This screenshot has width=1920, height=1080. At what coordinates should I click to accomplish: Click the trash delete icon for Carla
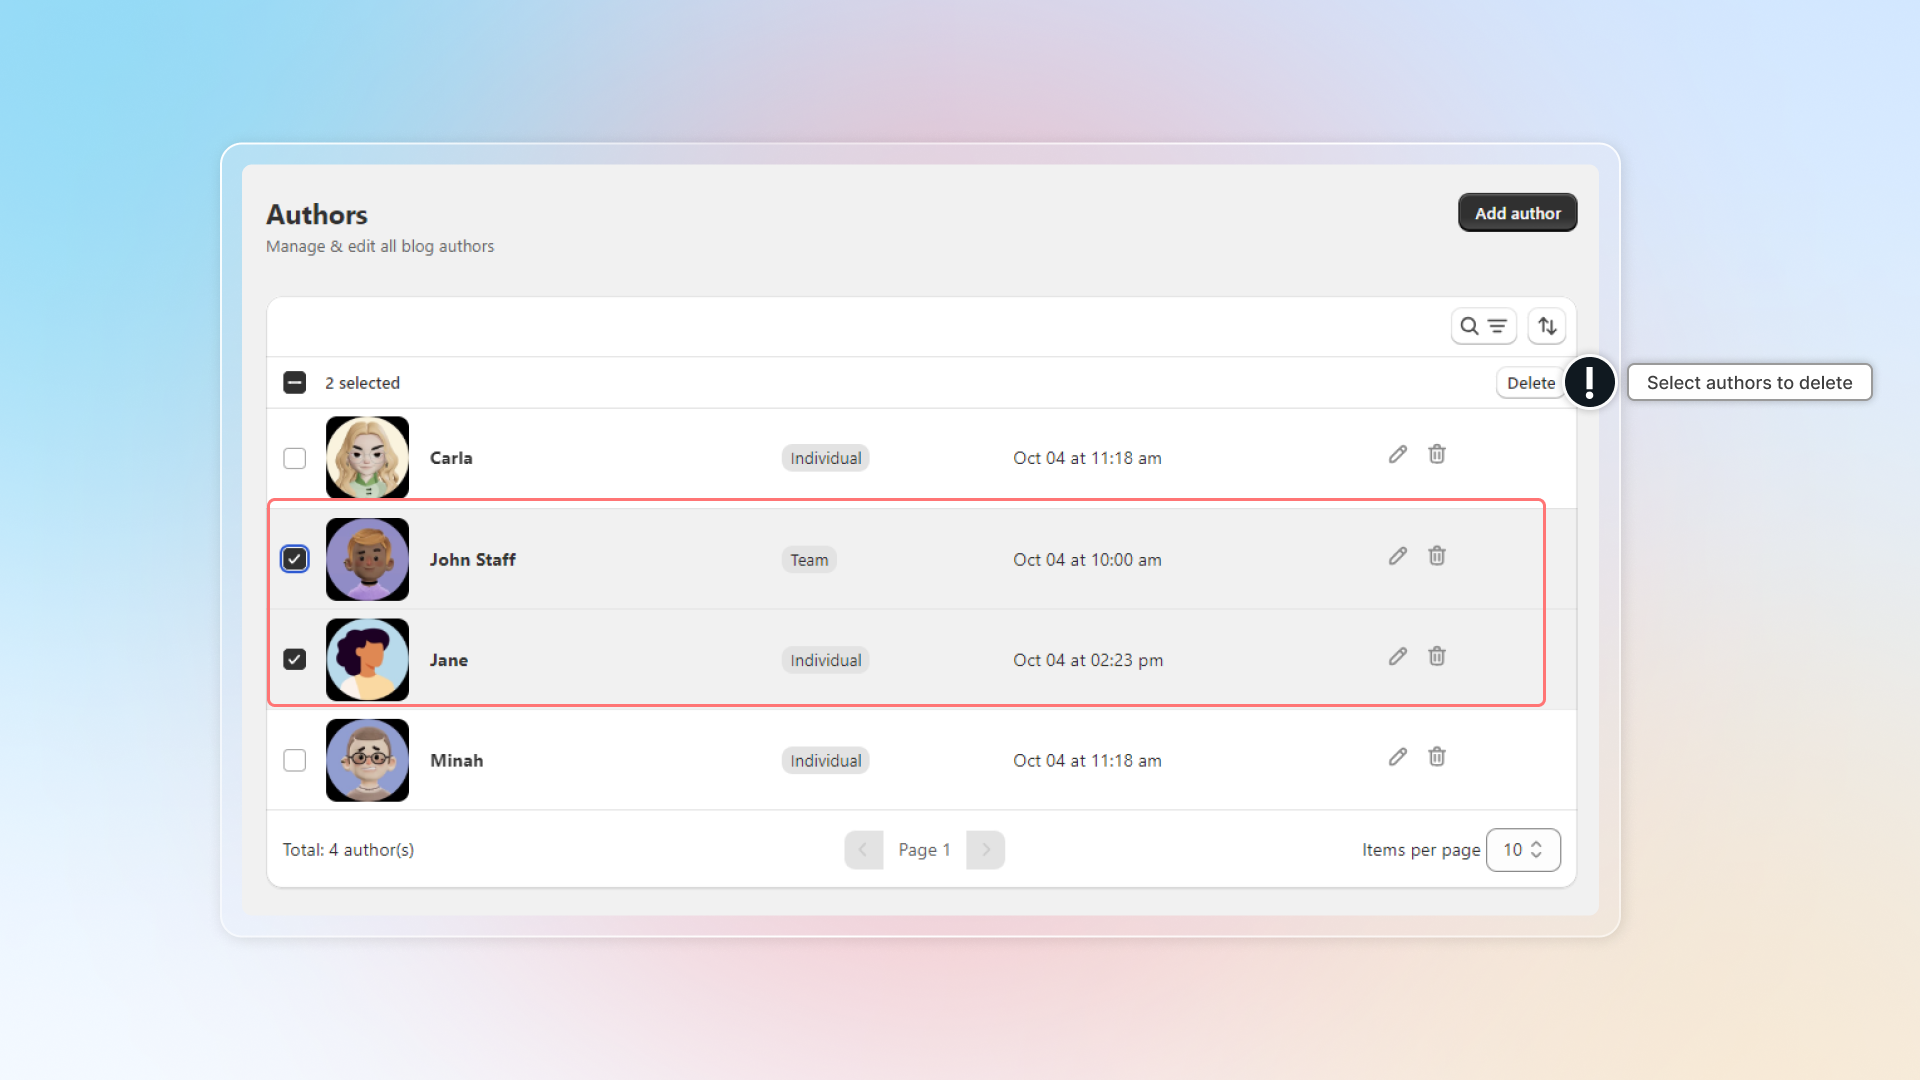point(1436,455)
